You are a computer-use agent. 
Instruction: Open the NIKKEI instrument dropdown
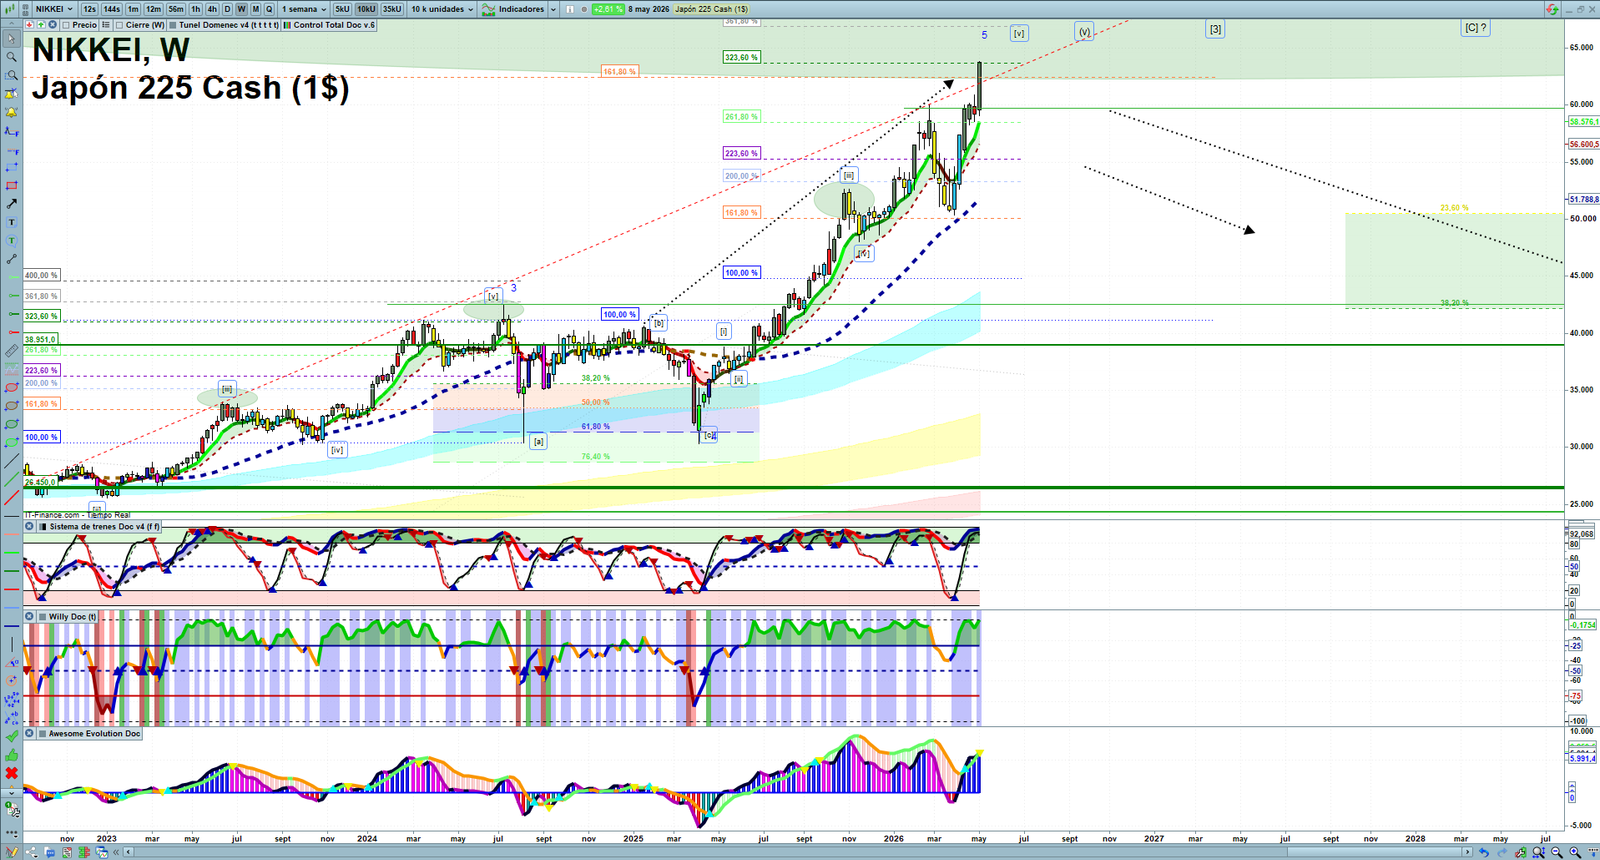[x=54, y=9]
